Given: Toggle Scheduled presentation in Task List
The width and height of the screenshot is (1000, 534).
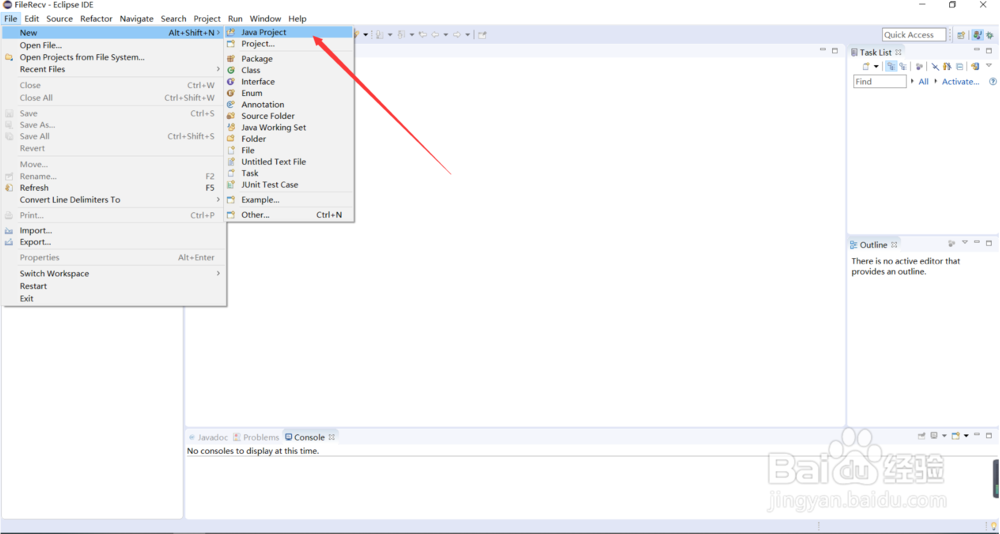Looking at the screenshot, I should (x=903, y=66).
